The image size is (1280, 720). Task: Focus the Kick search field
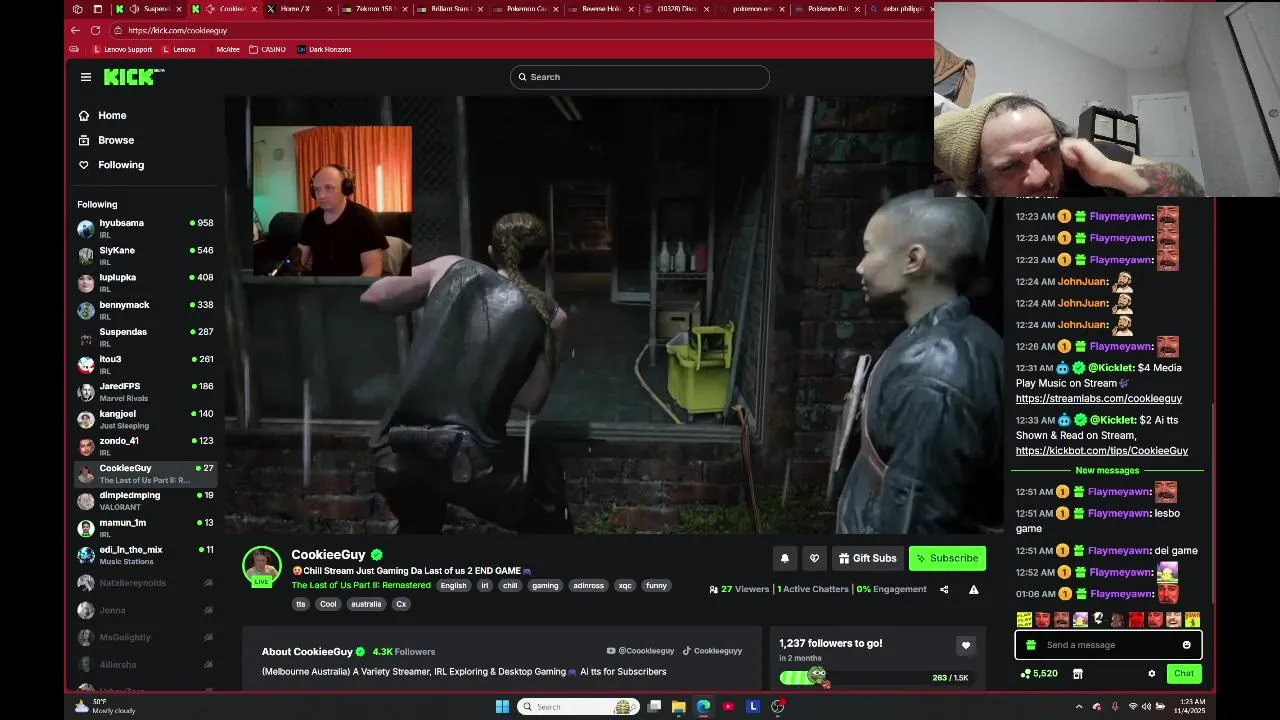(640, 77)
